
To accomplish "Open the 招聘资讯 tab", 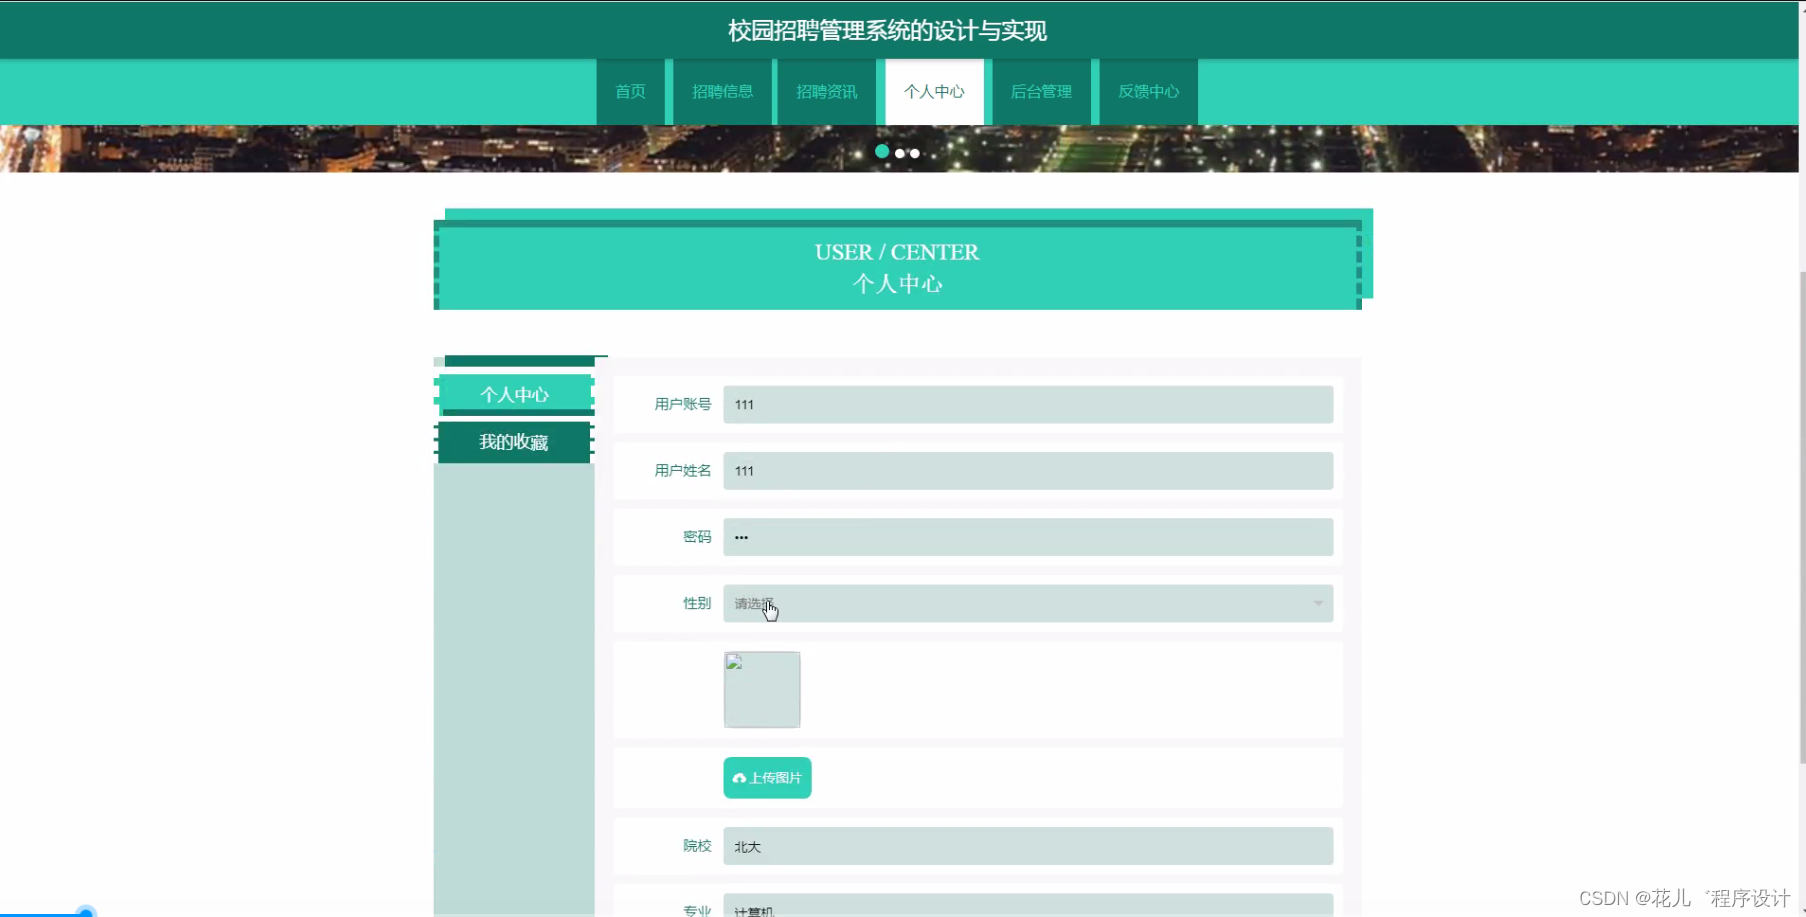I will click(x=826, y=91).
